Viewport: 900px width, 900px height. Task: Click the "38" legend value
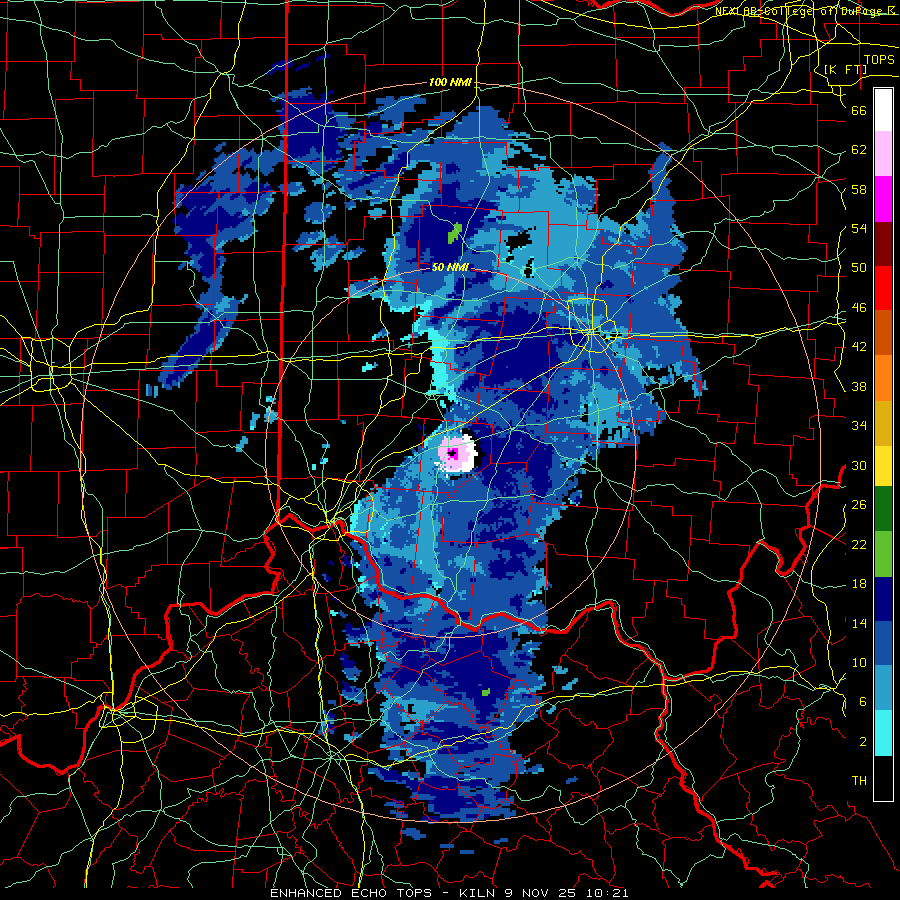(x=859, y=386)
